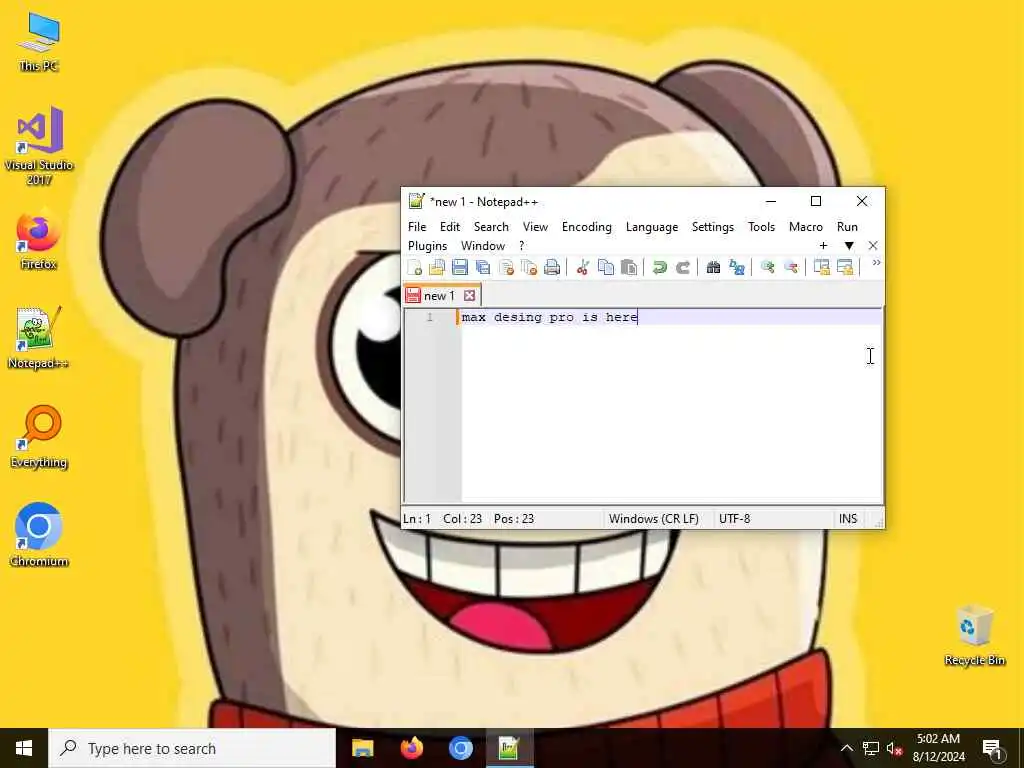Open the Window menu

[483, 246]
